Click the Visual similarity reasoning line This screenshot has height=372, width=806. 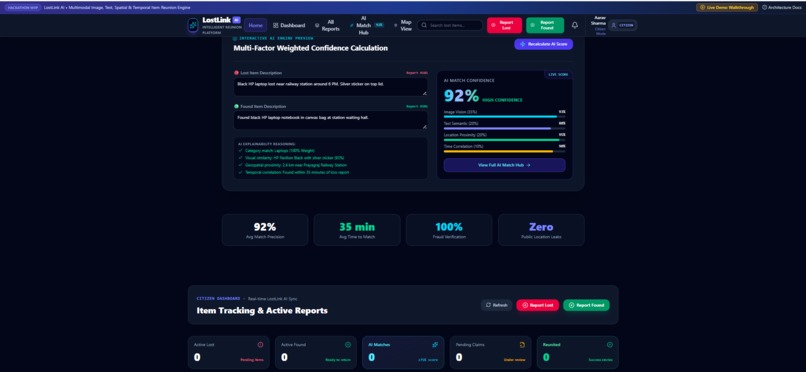point(291,158)
